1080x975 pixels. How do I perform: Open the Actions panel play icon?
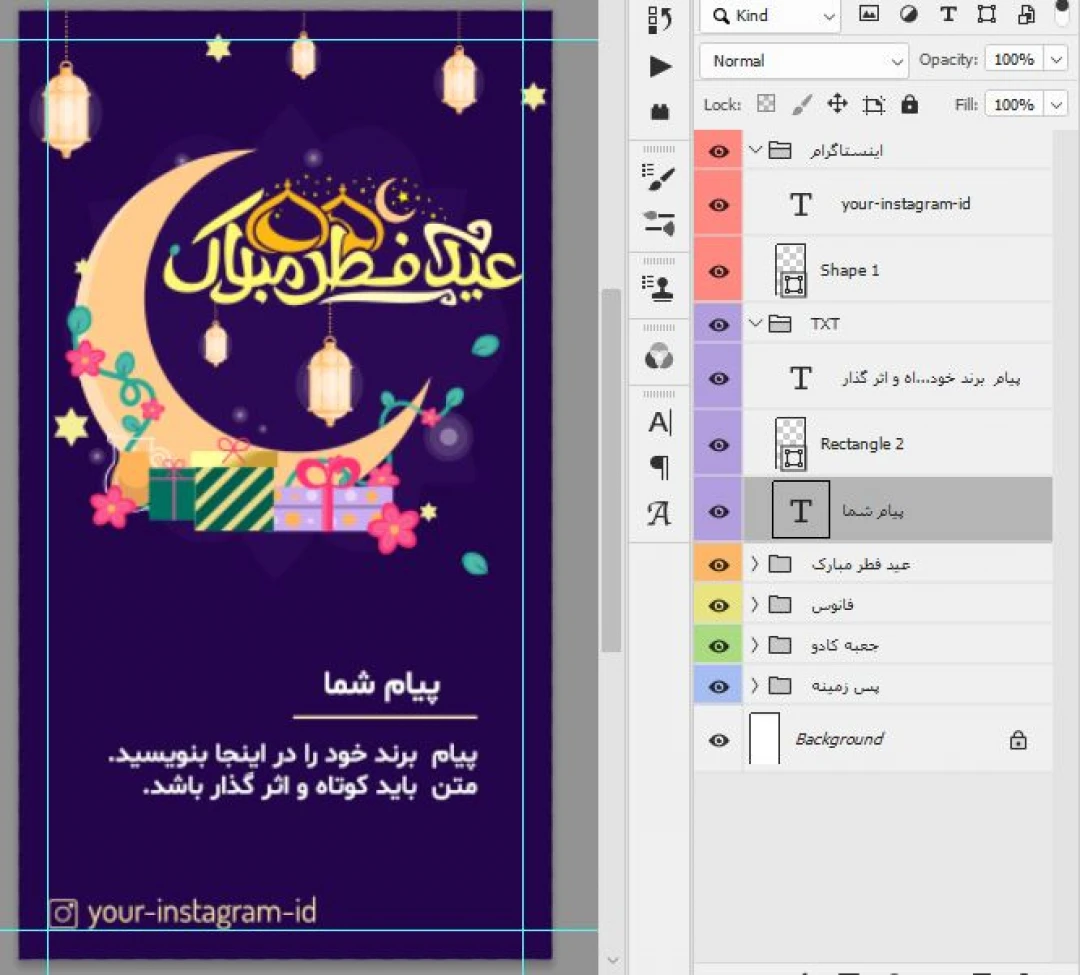660,67
